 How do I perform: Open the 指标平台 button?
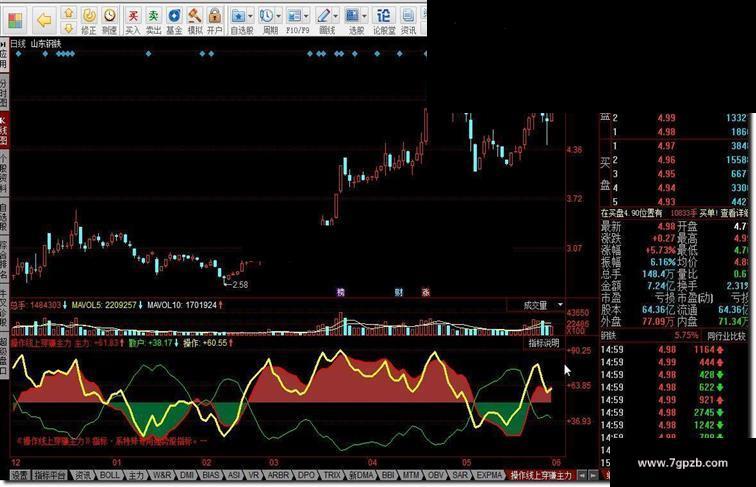point(50,475)
